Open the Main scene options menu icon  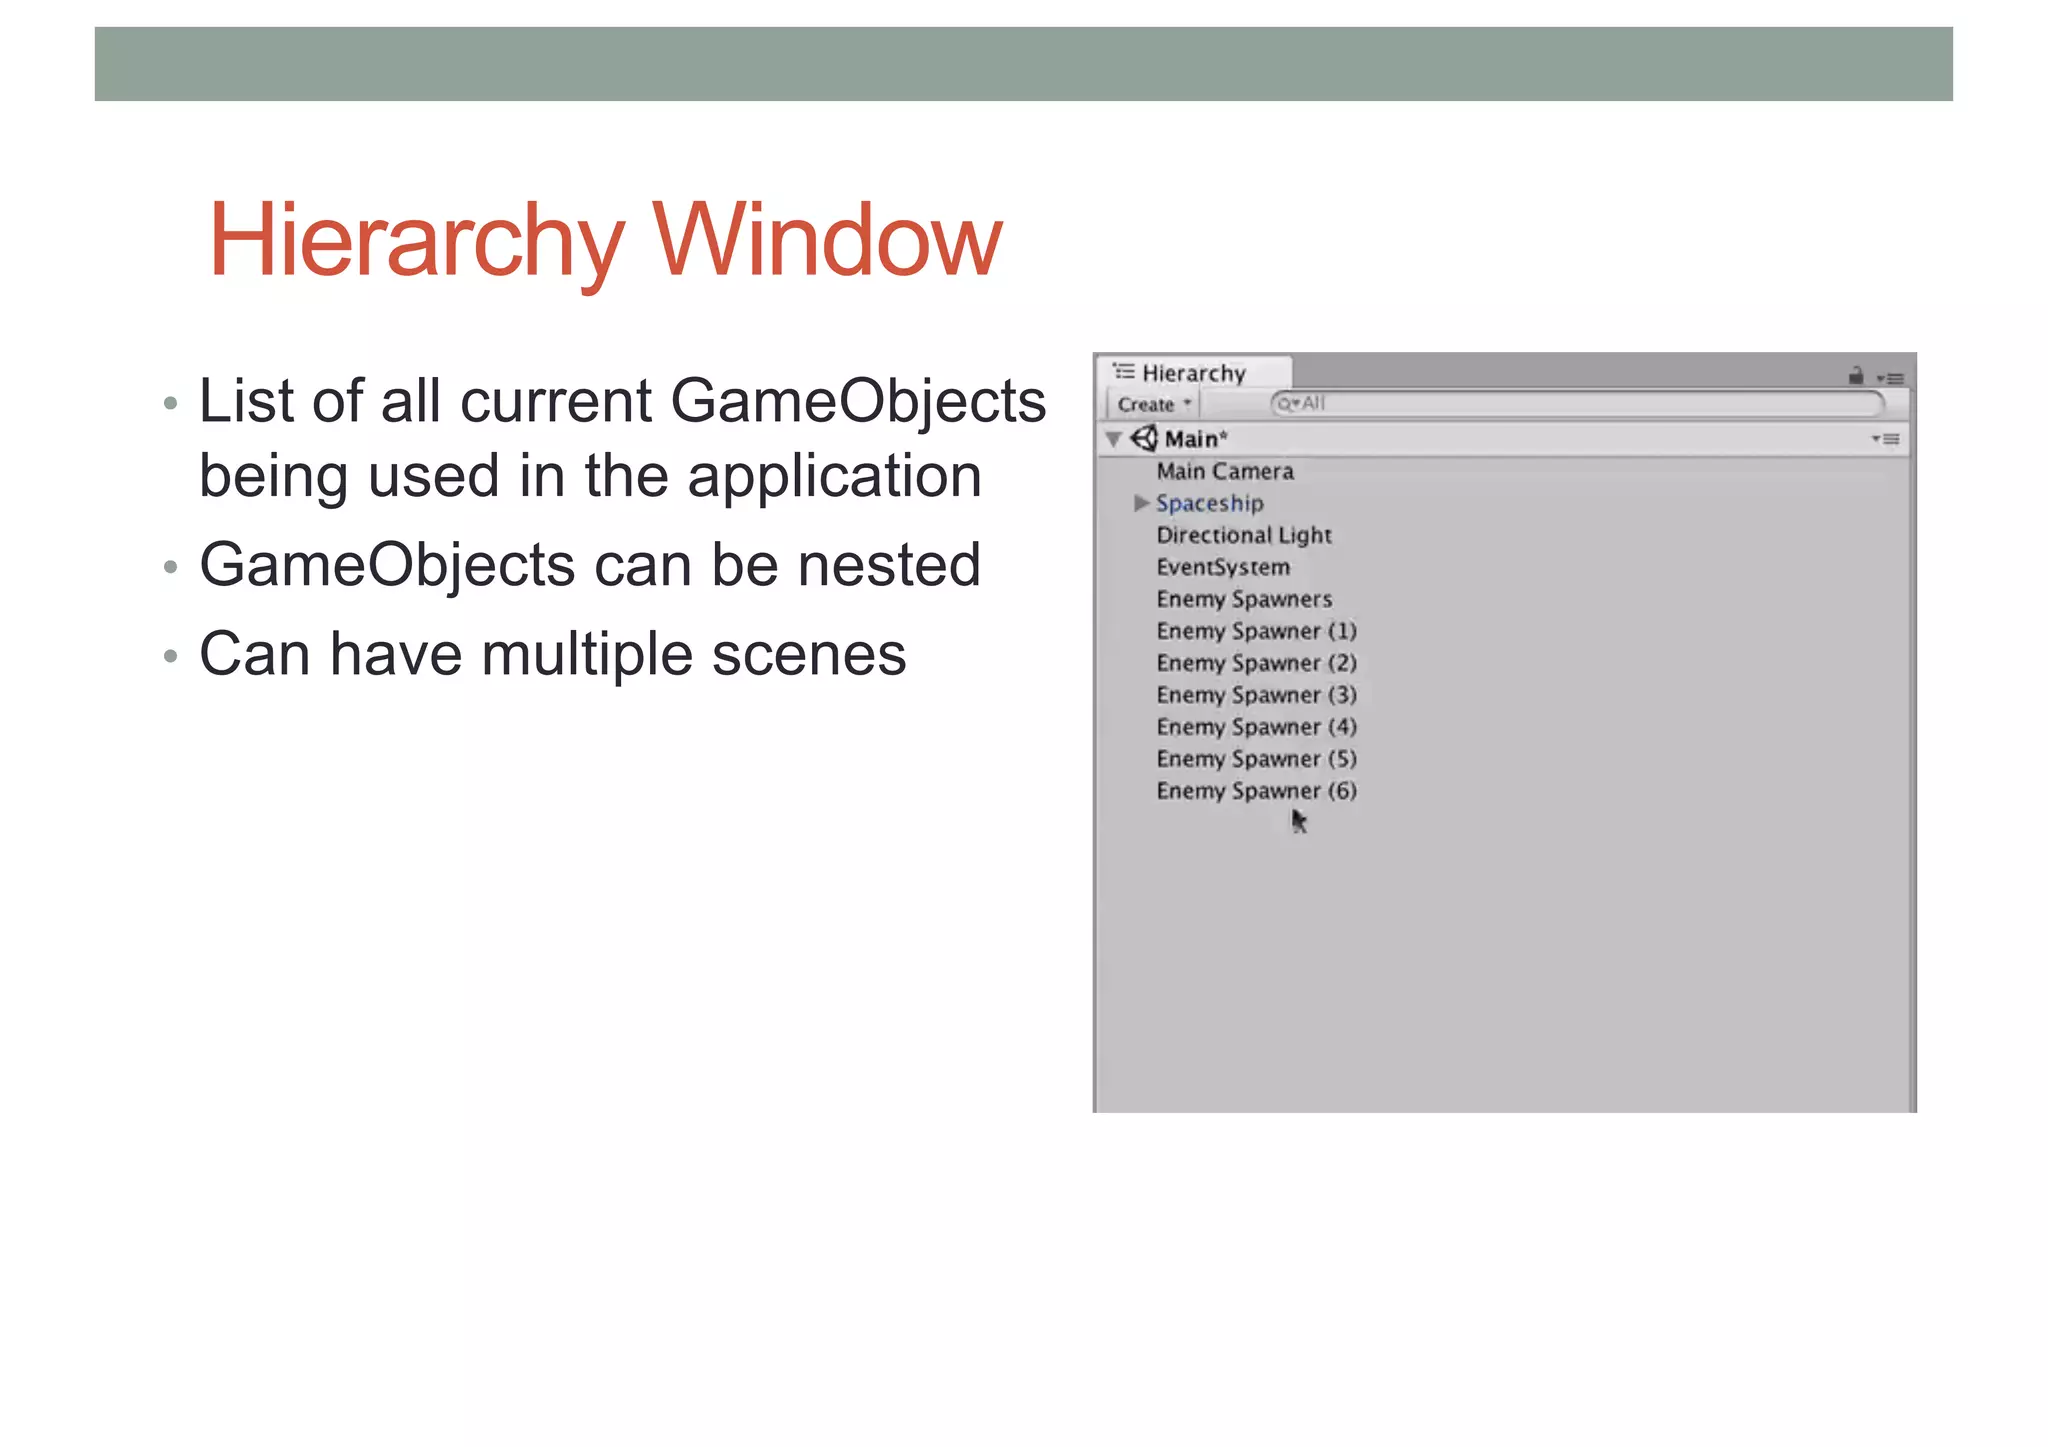(1886, 439)
